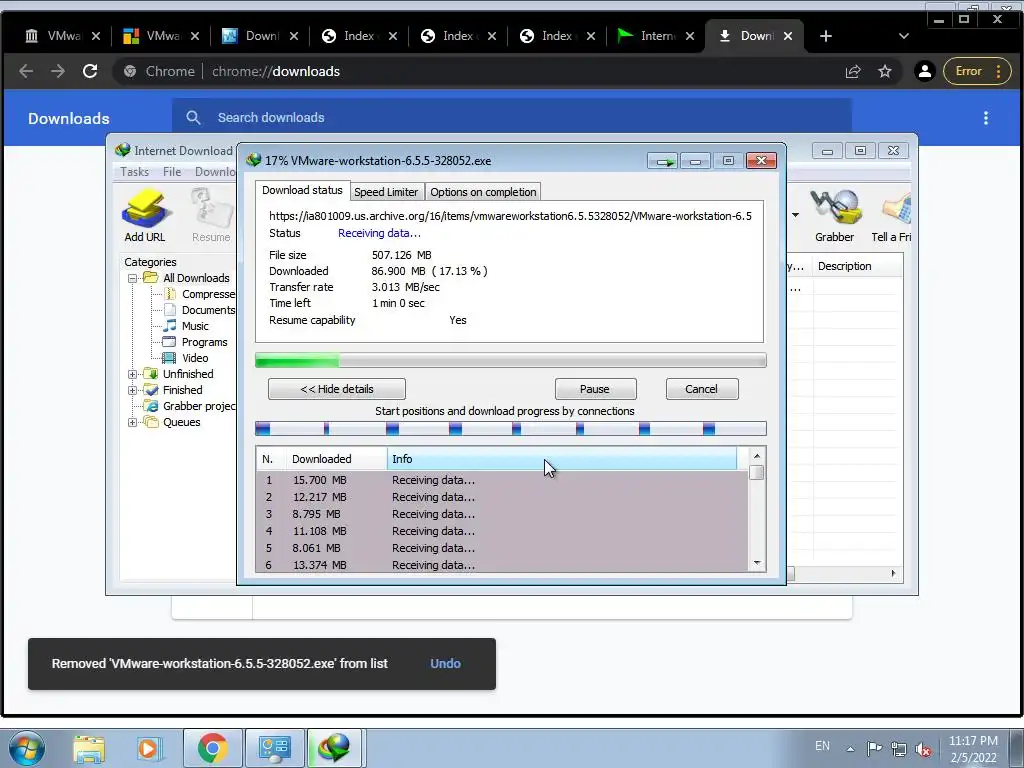Switch to Speed Limiter tab
The width and height of the screenshot is (1024, 768).
pyautogui.click(x=386, y=192)
